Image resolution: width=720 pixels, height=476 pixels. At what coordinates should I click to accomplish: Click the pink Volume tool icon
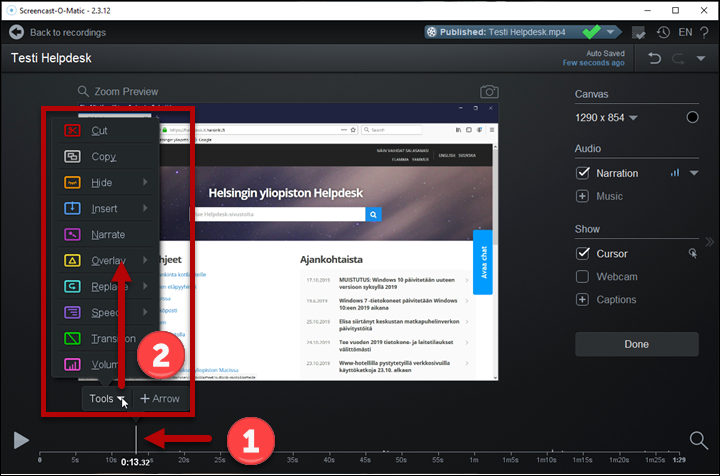(x=72, y=364)
